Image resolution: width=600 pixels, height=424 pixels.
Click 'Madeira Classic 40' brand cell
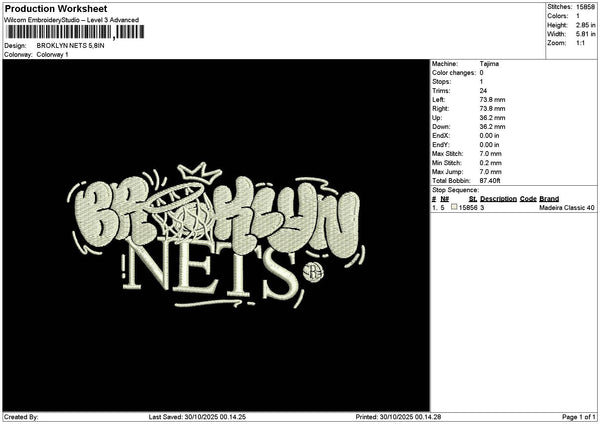click(567, 208)
